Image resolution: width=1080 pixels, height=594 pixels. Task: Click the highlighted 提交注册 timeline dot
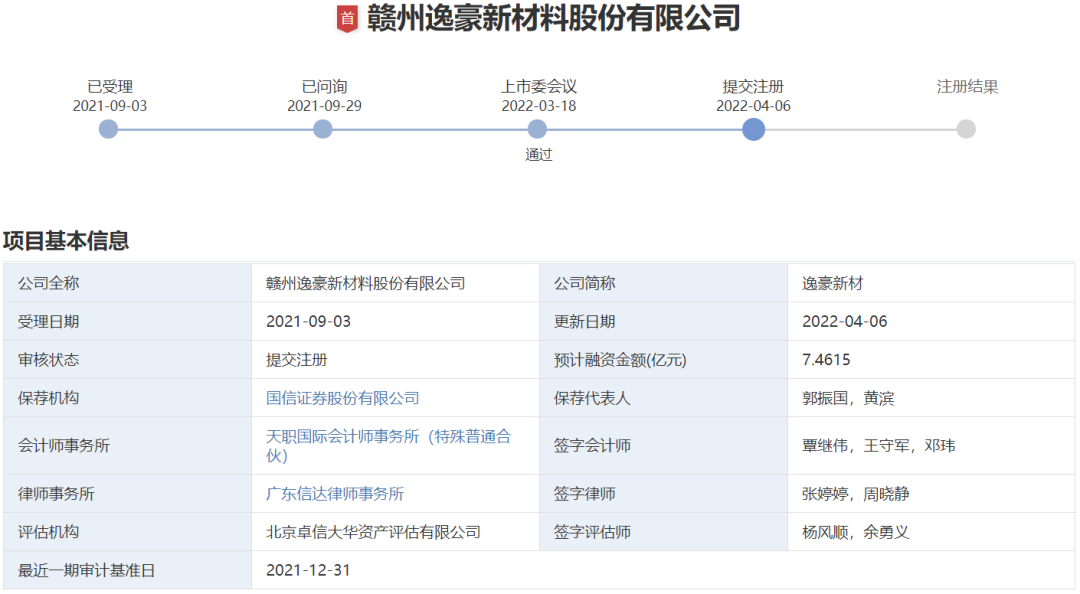click(754, 129)
